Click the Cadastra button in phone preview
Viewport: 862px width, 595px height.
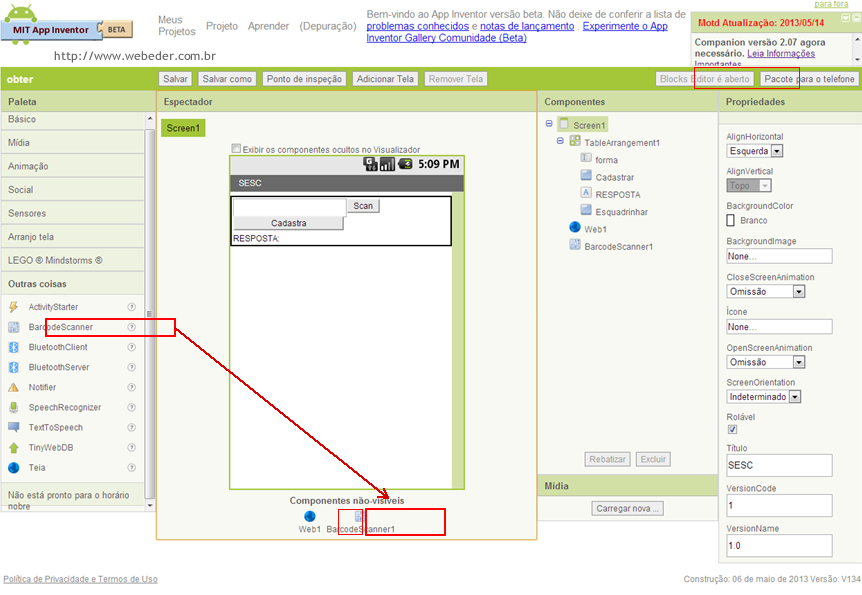click(288, 223)
